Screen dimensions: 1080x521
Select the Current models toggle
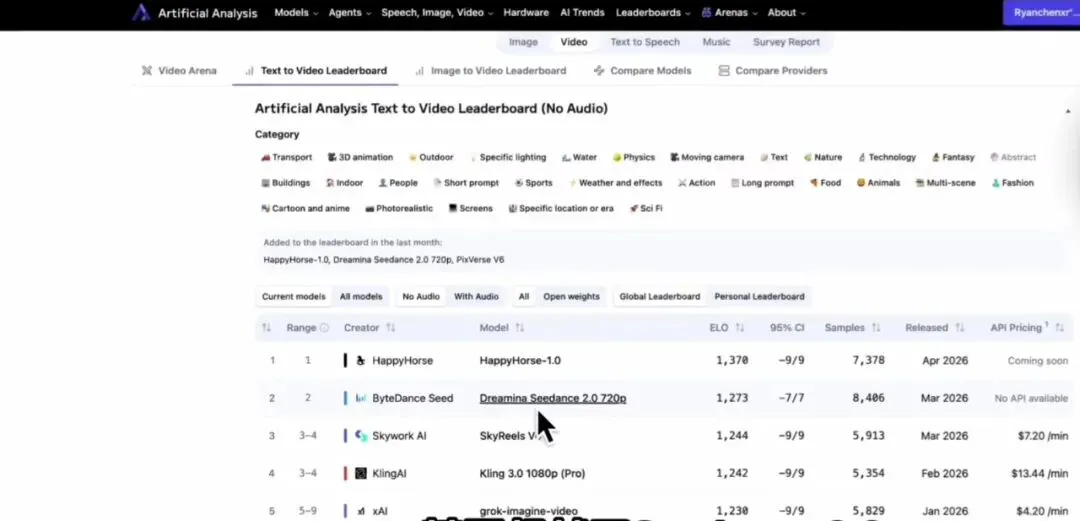point(293,296)
